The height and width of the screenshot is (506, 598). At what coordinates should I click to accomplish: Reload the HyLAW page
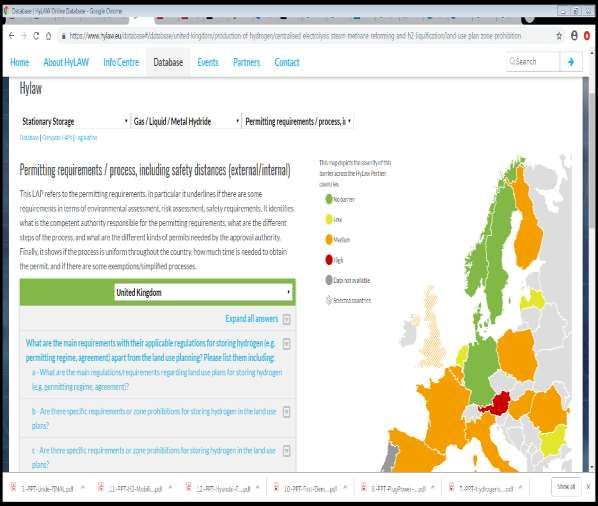(36, 36)
